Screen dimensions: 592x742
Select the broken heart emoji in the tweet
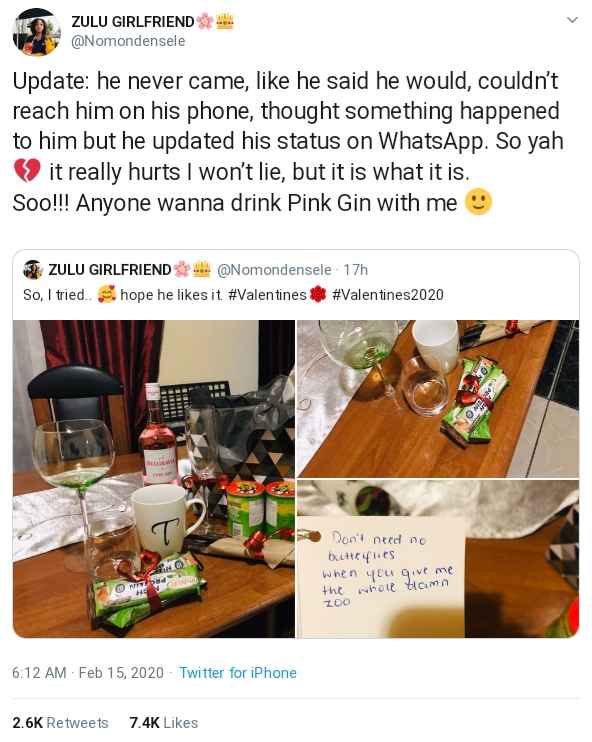pyautogui.click(x=27, y=171)
